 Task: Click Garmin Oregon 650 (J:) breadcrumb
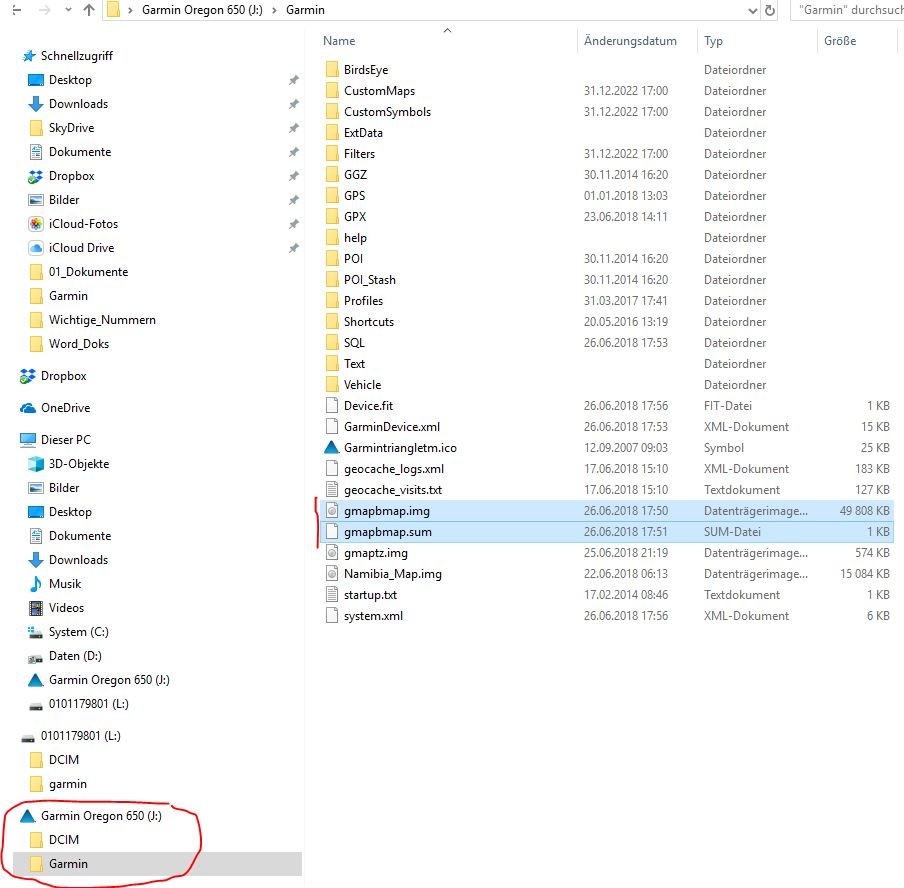point(202,10)
